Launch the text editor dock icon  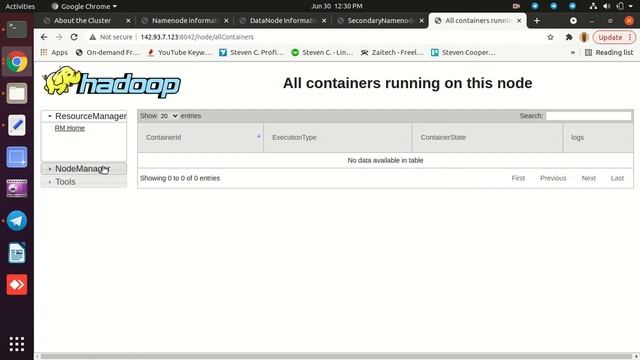17,125
